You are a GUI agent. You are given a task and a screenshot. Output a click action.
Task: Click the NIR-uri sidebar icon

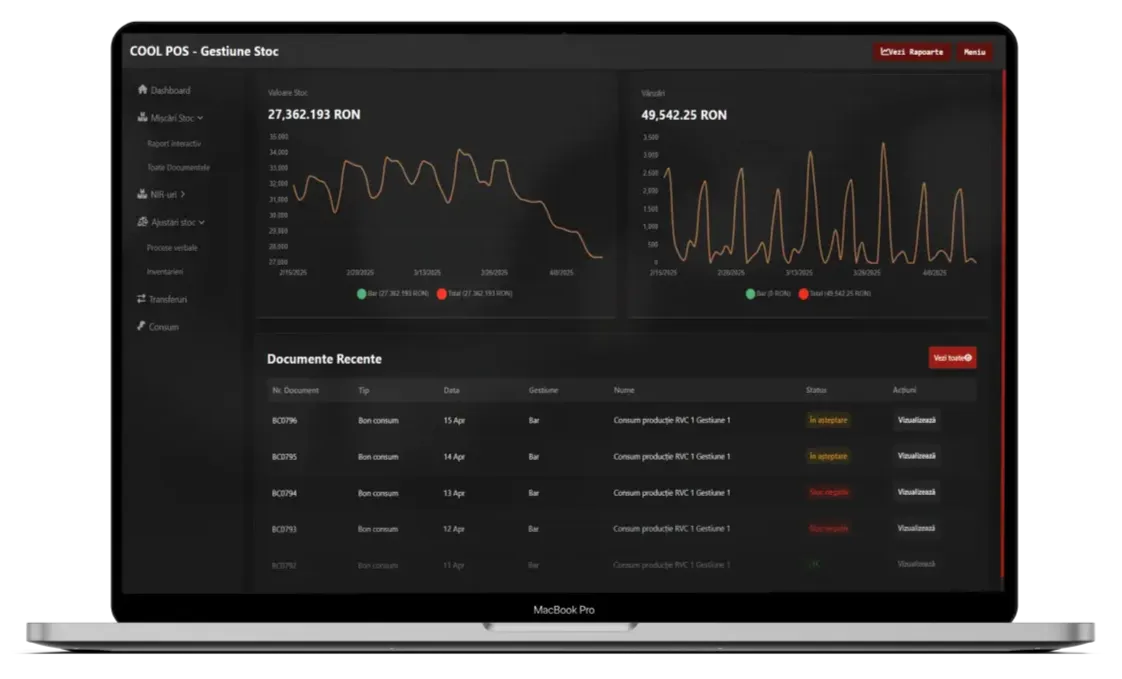coord(142,194)
